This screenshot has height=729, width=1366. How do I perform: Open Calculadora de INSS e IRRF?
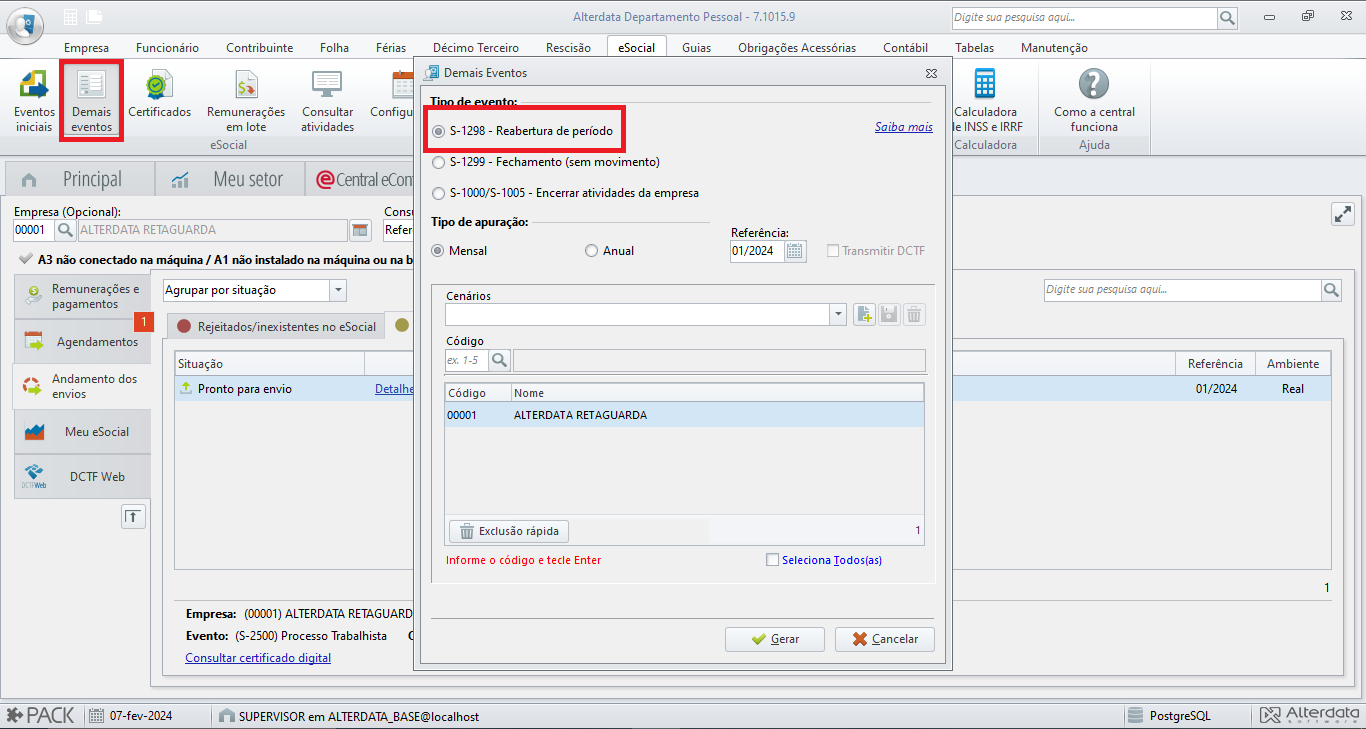pos(986,101)
